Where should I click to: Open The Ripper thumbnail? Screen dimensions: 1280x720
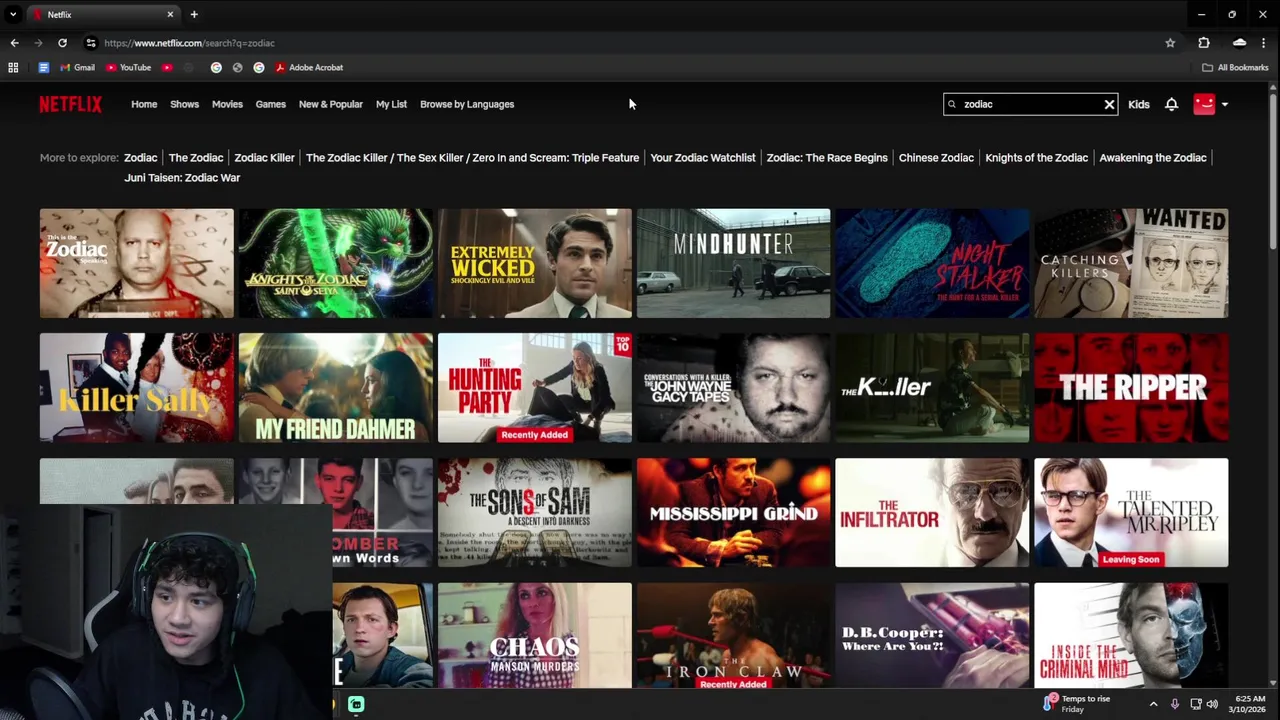pyautogui.click(x=1131, y=388)
